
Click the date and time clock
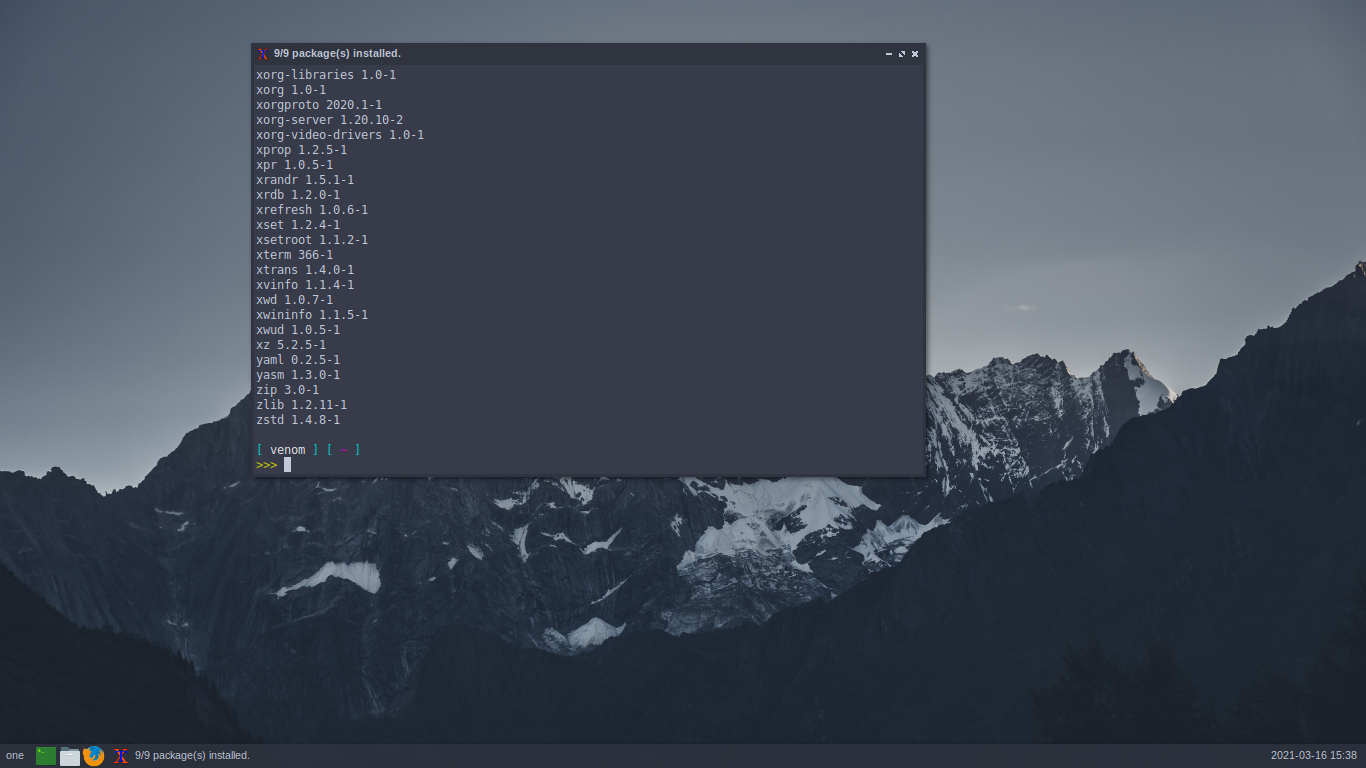click(1314, 756)
